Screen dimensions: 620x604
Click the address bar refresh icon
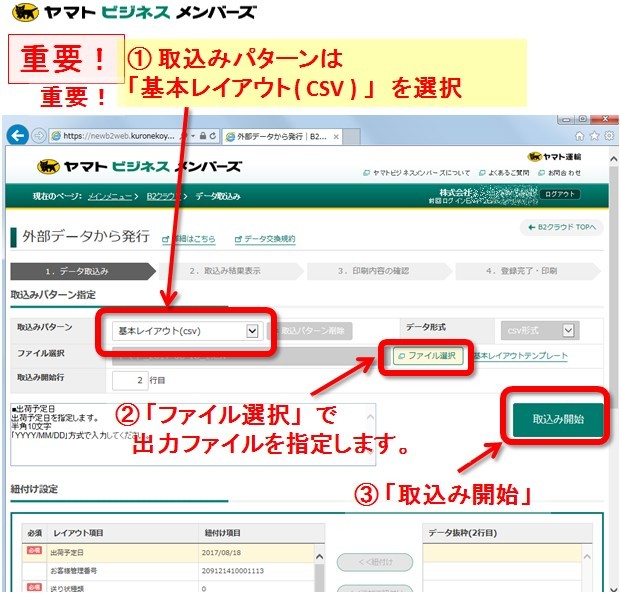(x=213, y=136)
